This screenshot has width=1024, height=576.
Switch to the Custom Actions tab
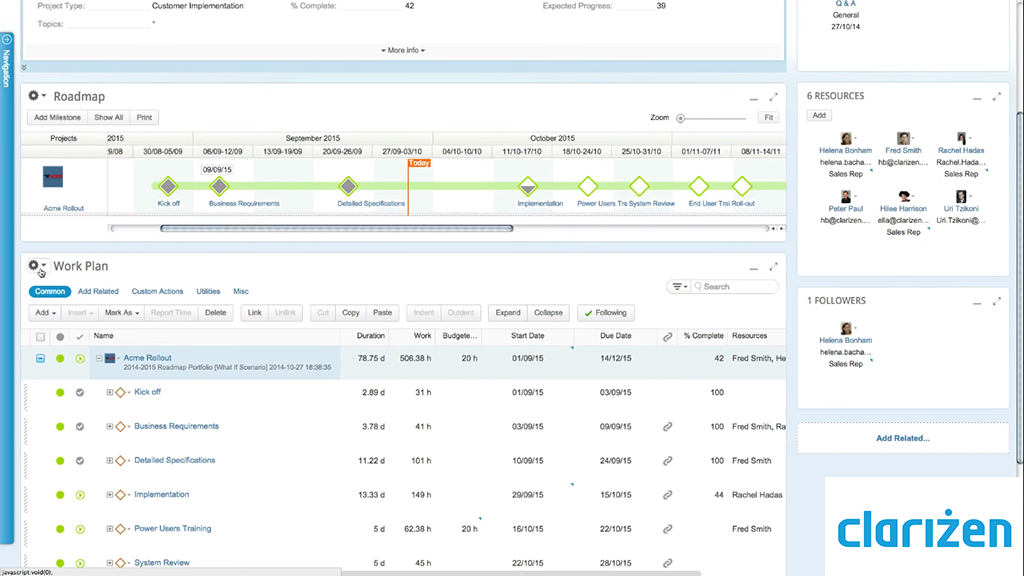tap(157, 291)
